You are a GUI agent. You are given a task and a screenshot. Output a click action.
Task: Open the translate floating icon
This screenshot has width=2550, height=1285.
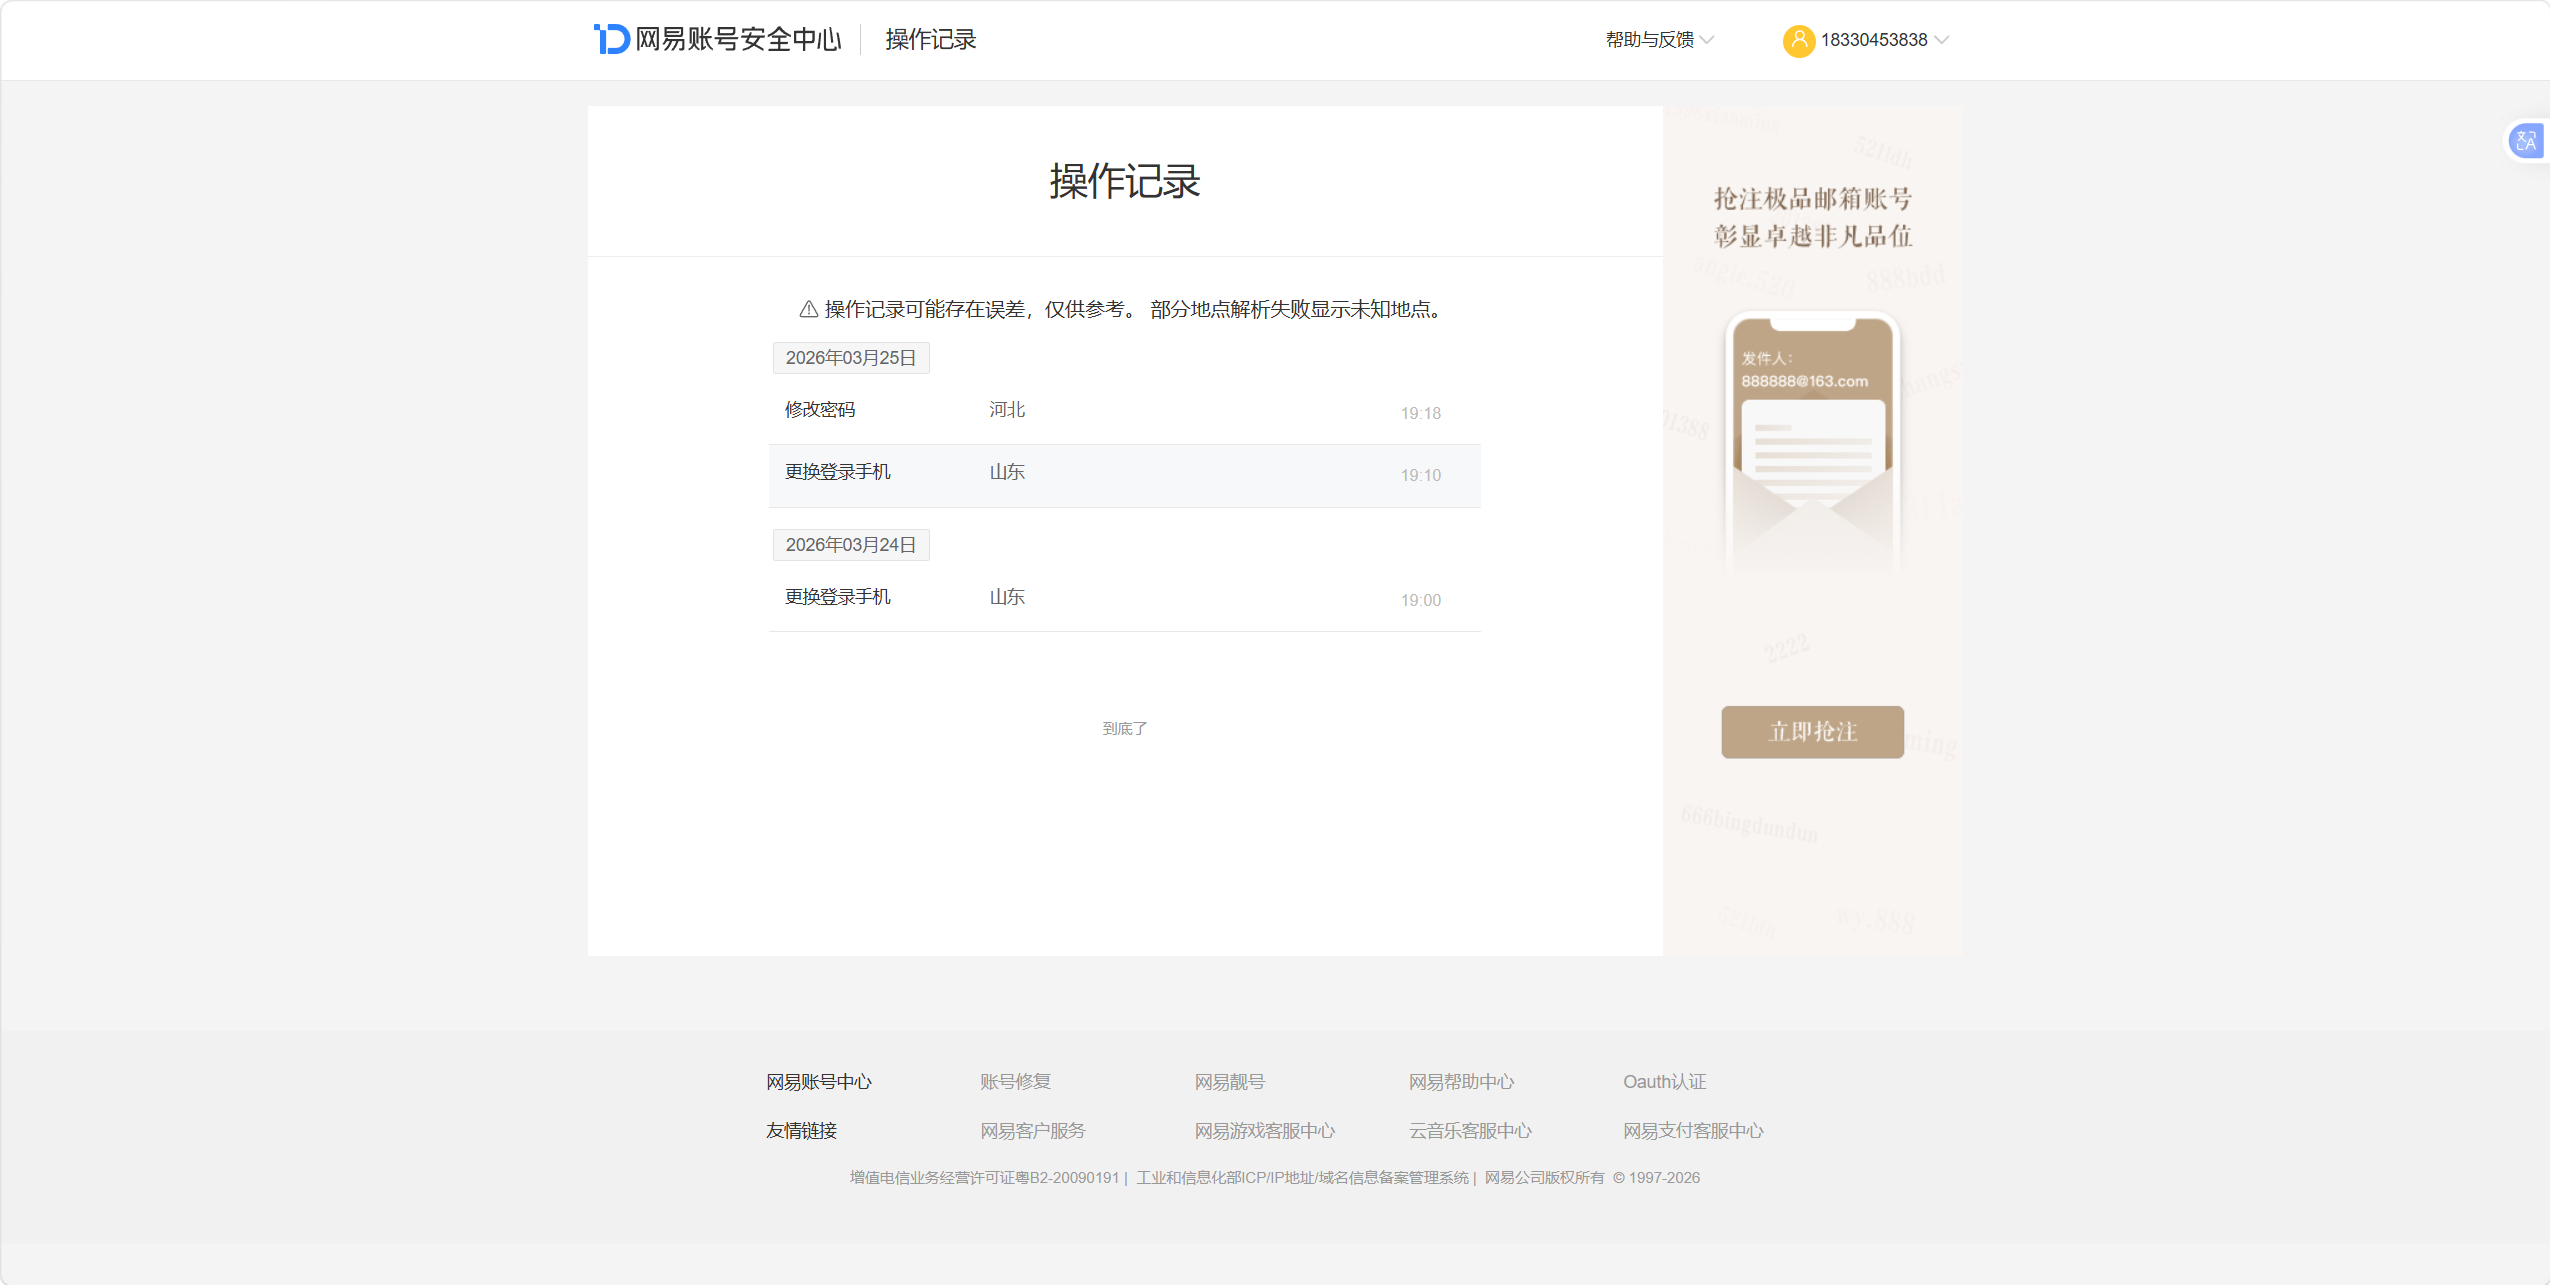tap(2526, 141)
